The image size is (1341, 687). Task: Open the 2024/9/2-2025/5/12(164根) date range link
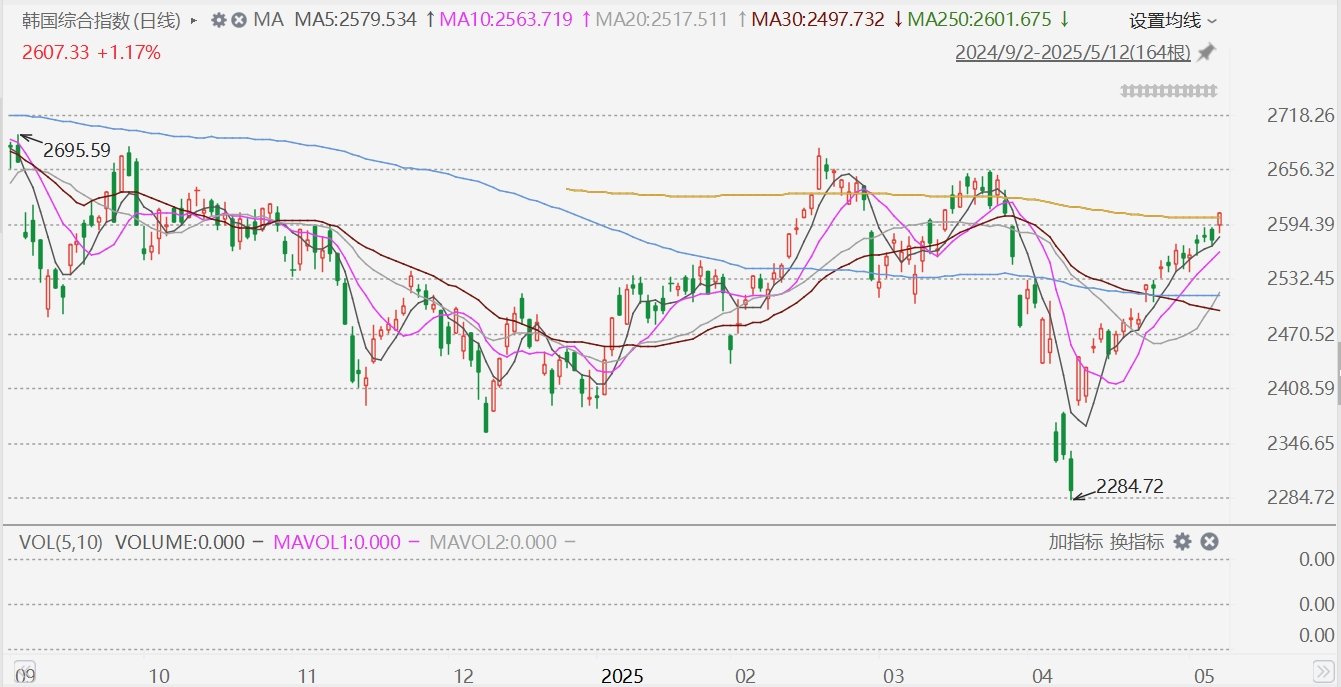(x=1073, y=53)
